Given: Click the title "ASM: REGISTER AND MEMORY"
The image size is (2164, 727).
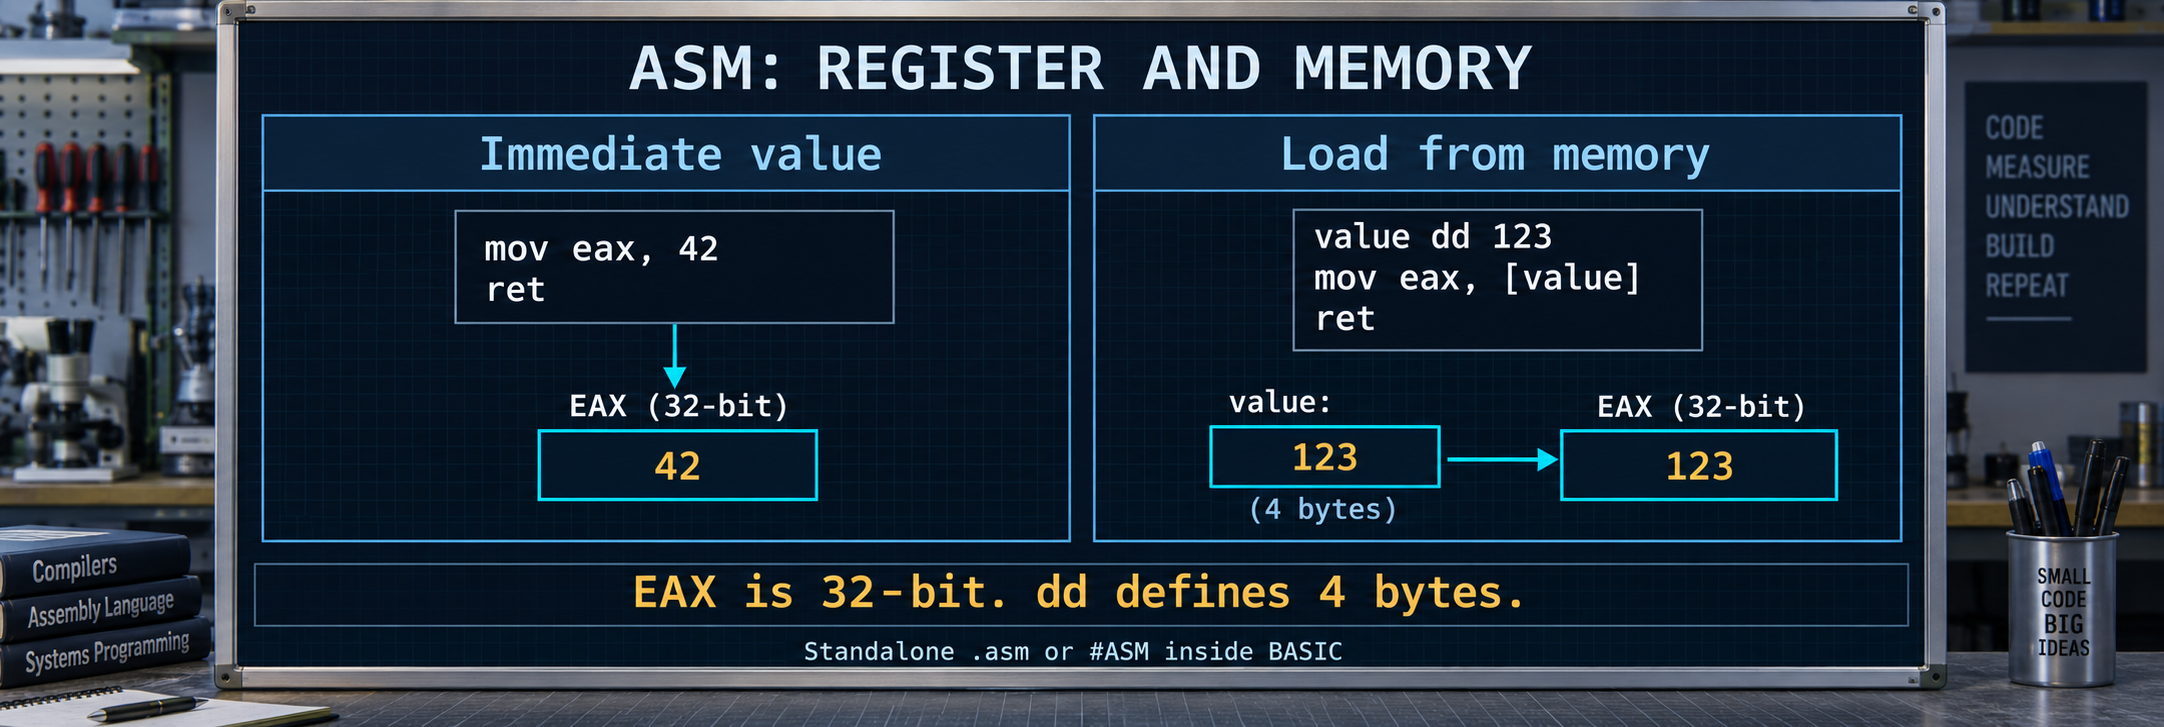Looking at the screenshot, I should point(1080,68).
